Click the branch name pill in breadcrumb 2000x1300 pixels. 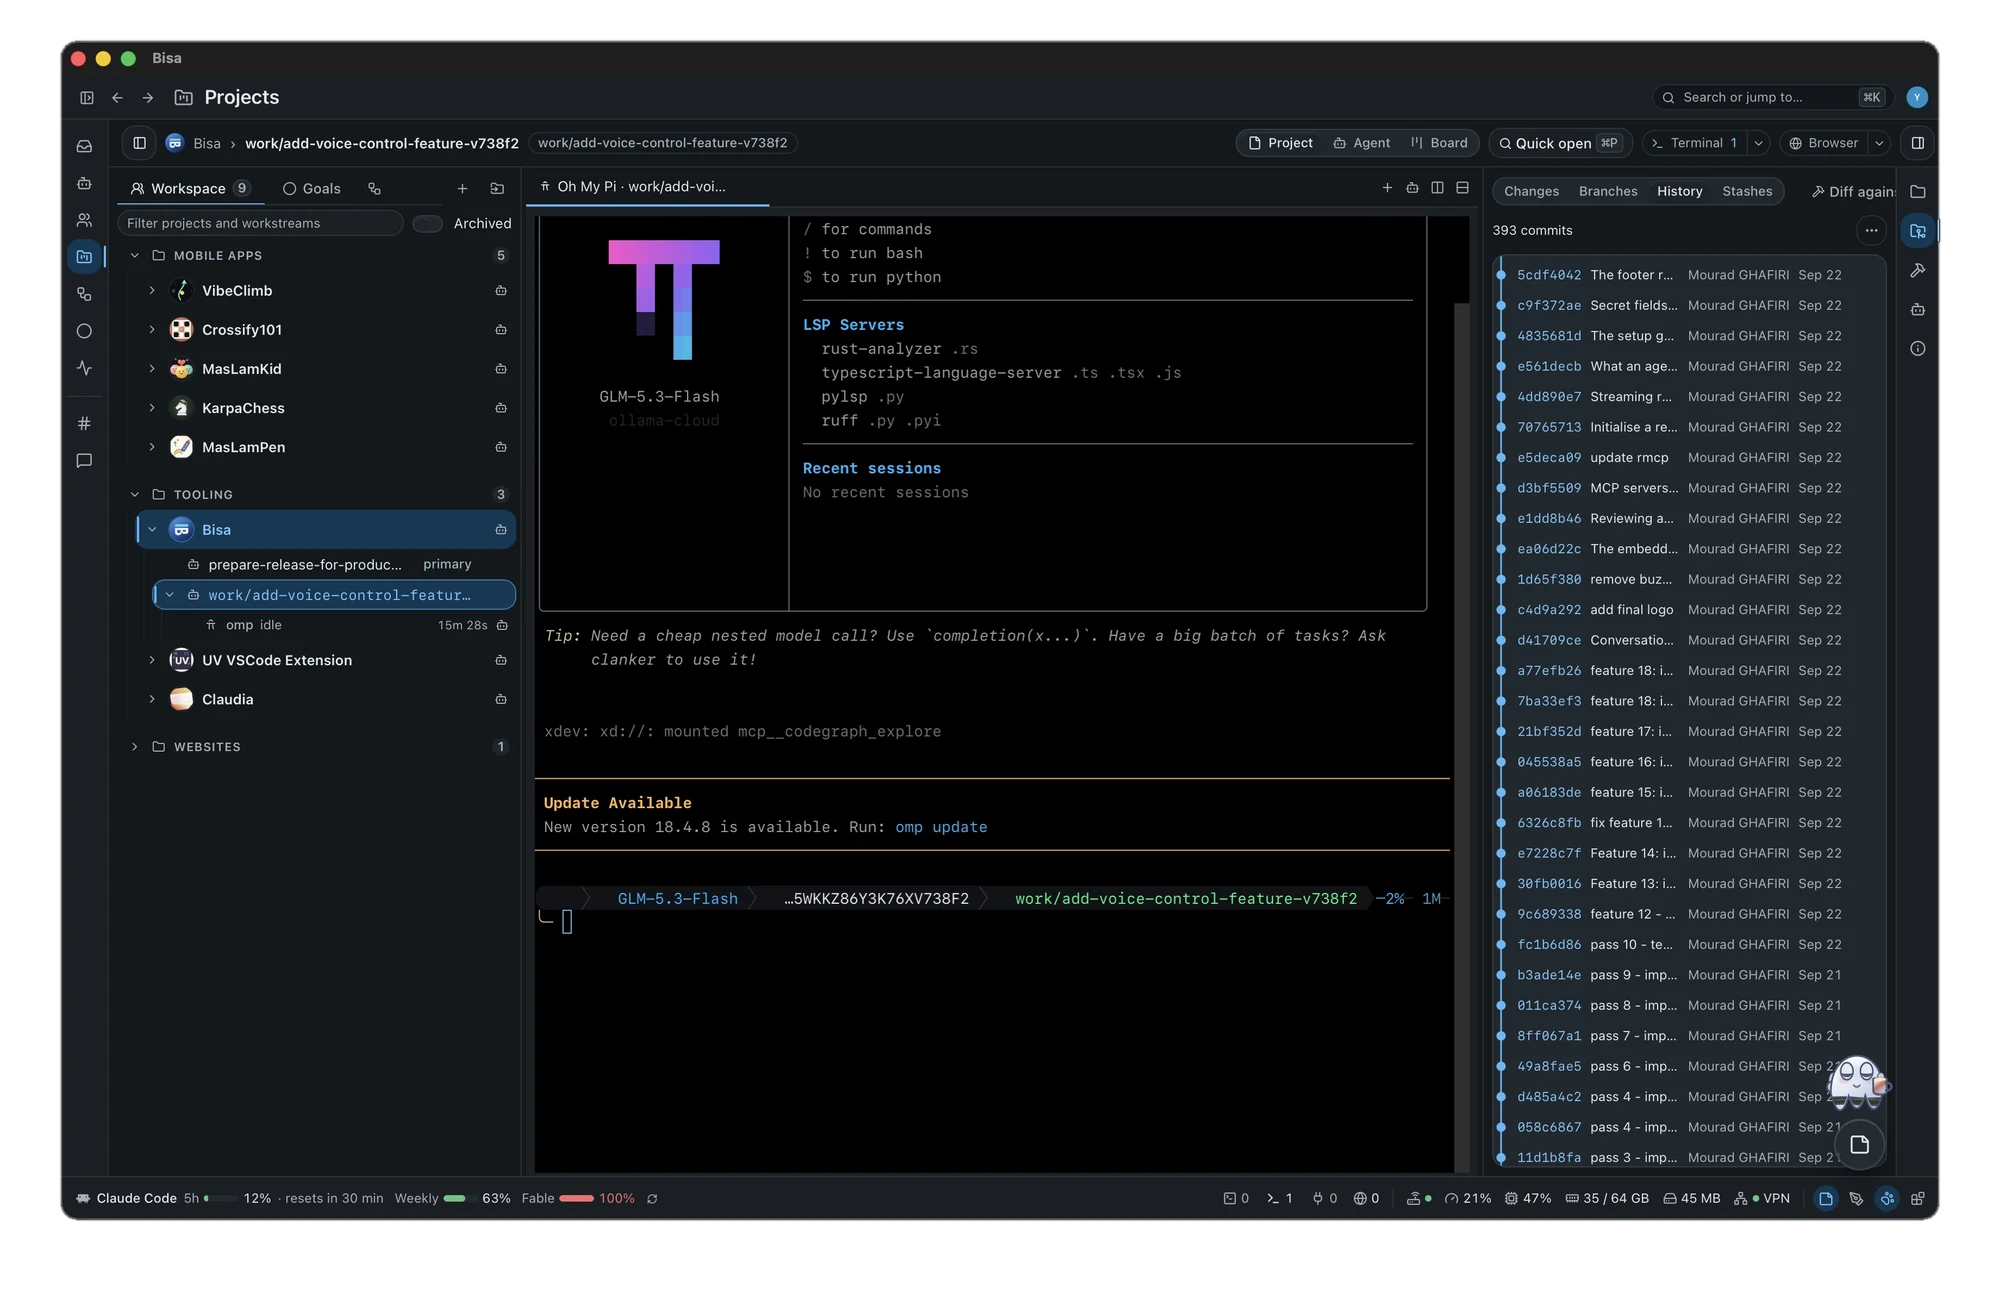pos(662,143)
